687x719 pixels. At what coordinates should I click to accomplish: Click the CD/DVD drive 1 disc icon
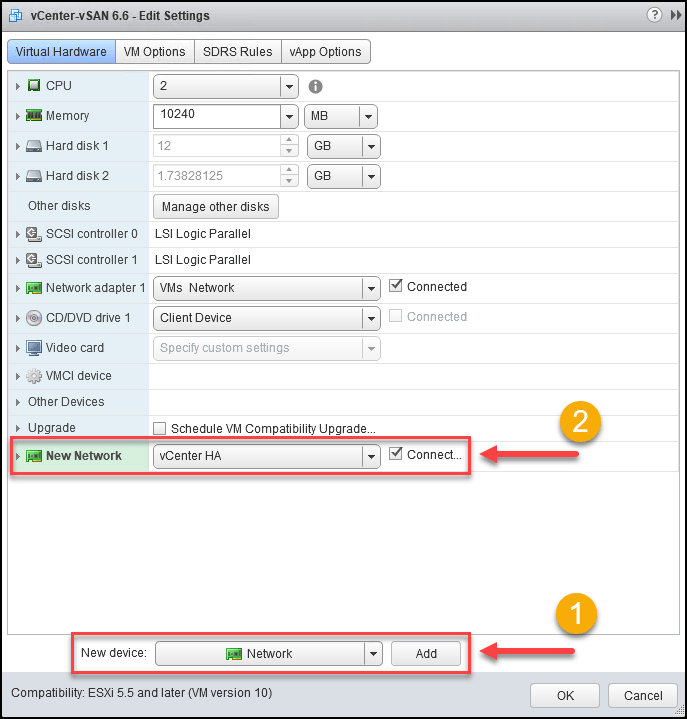34,318
